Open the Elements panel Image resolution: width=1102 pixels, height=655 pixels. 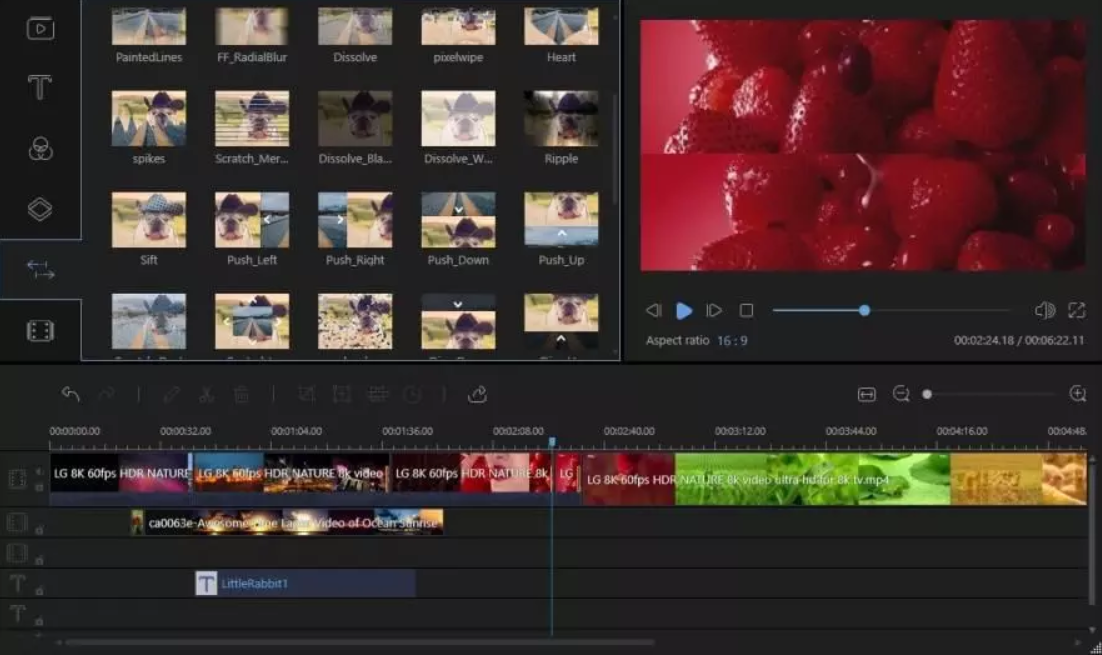point(40,330)
